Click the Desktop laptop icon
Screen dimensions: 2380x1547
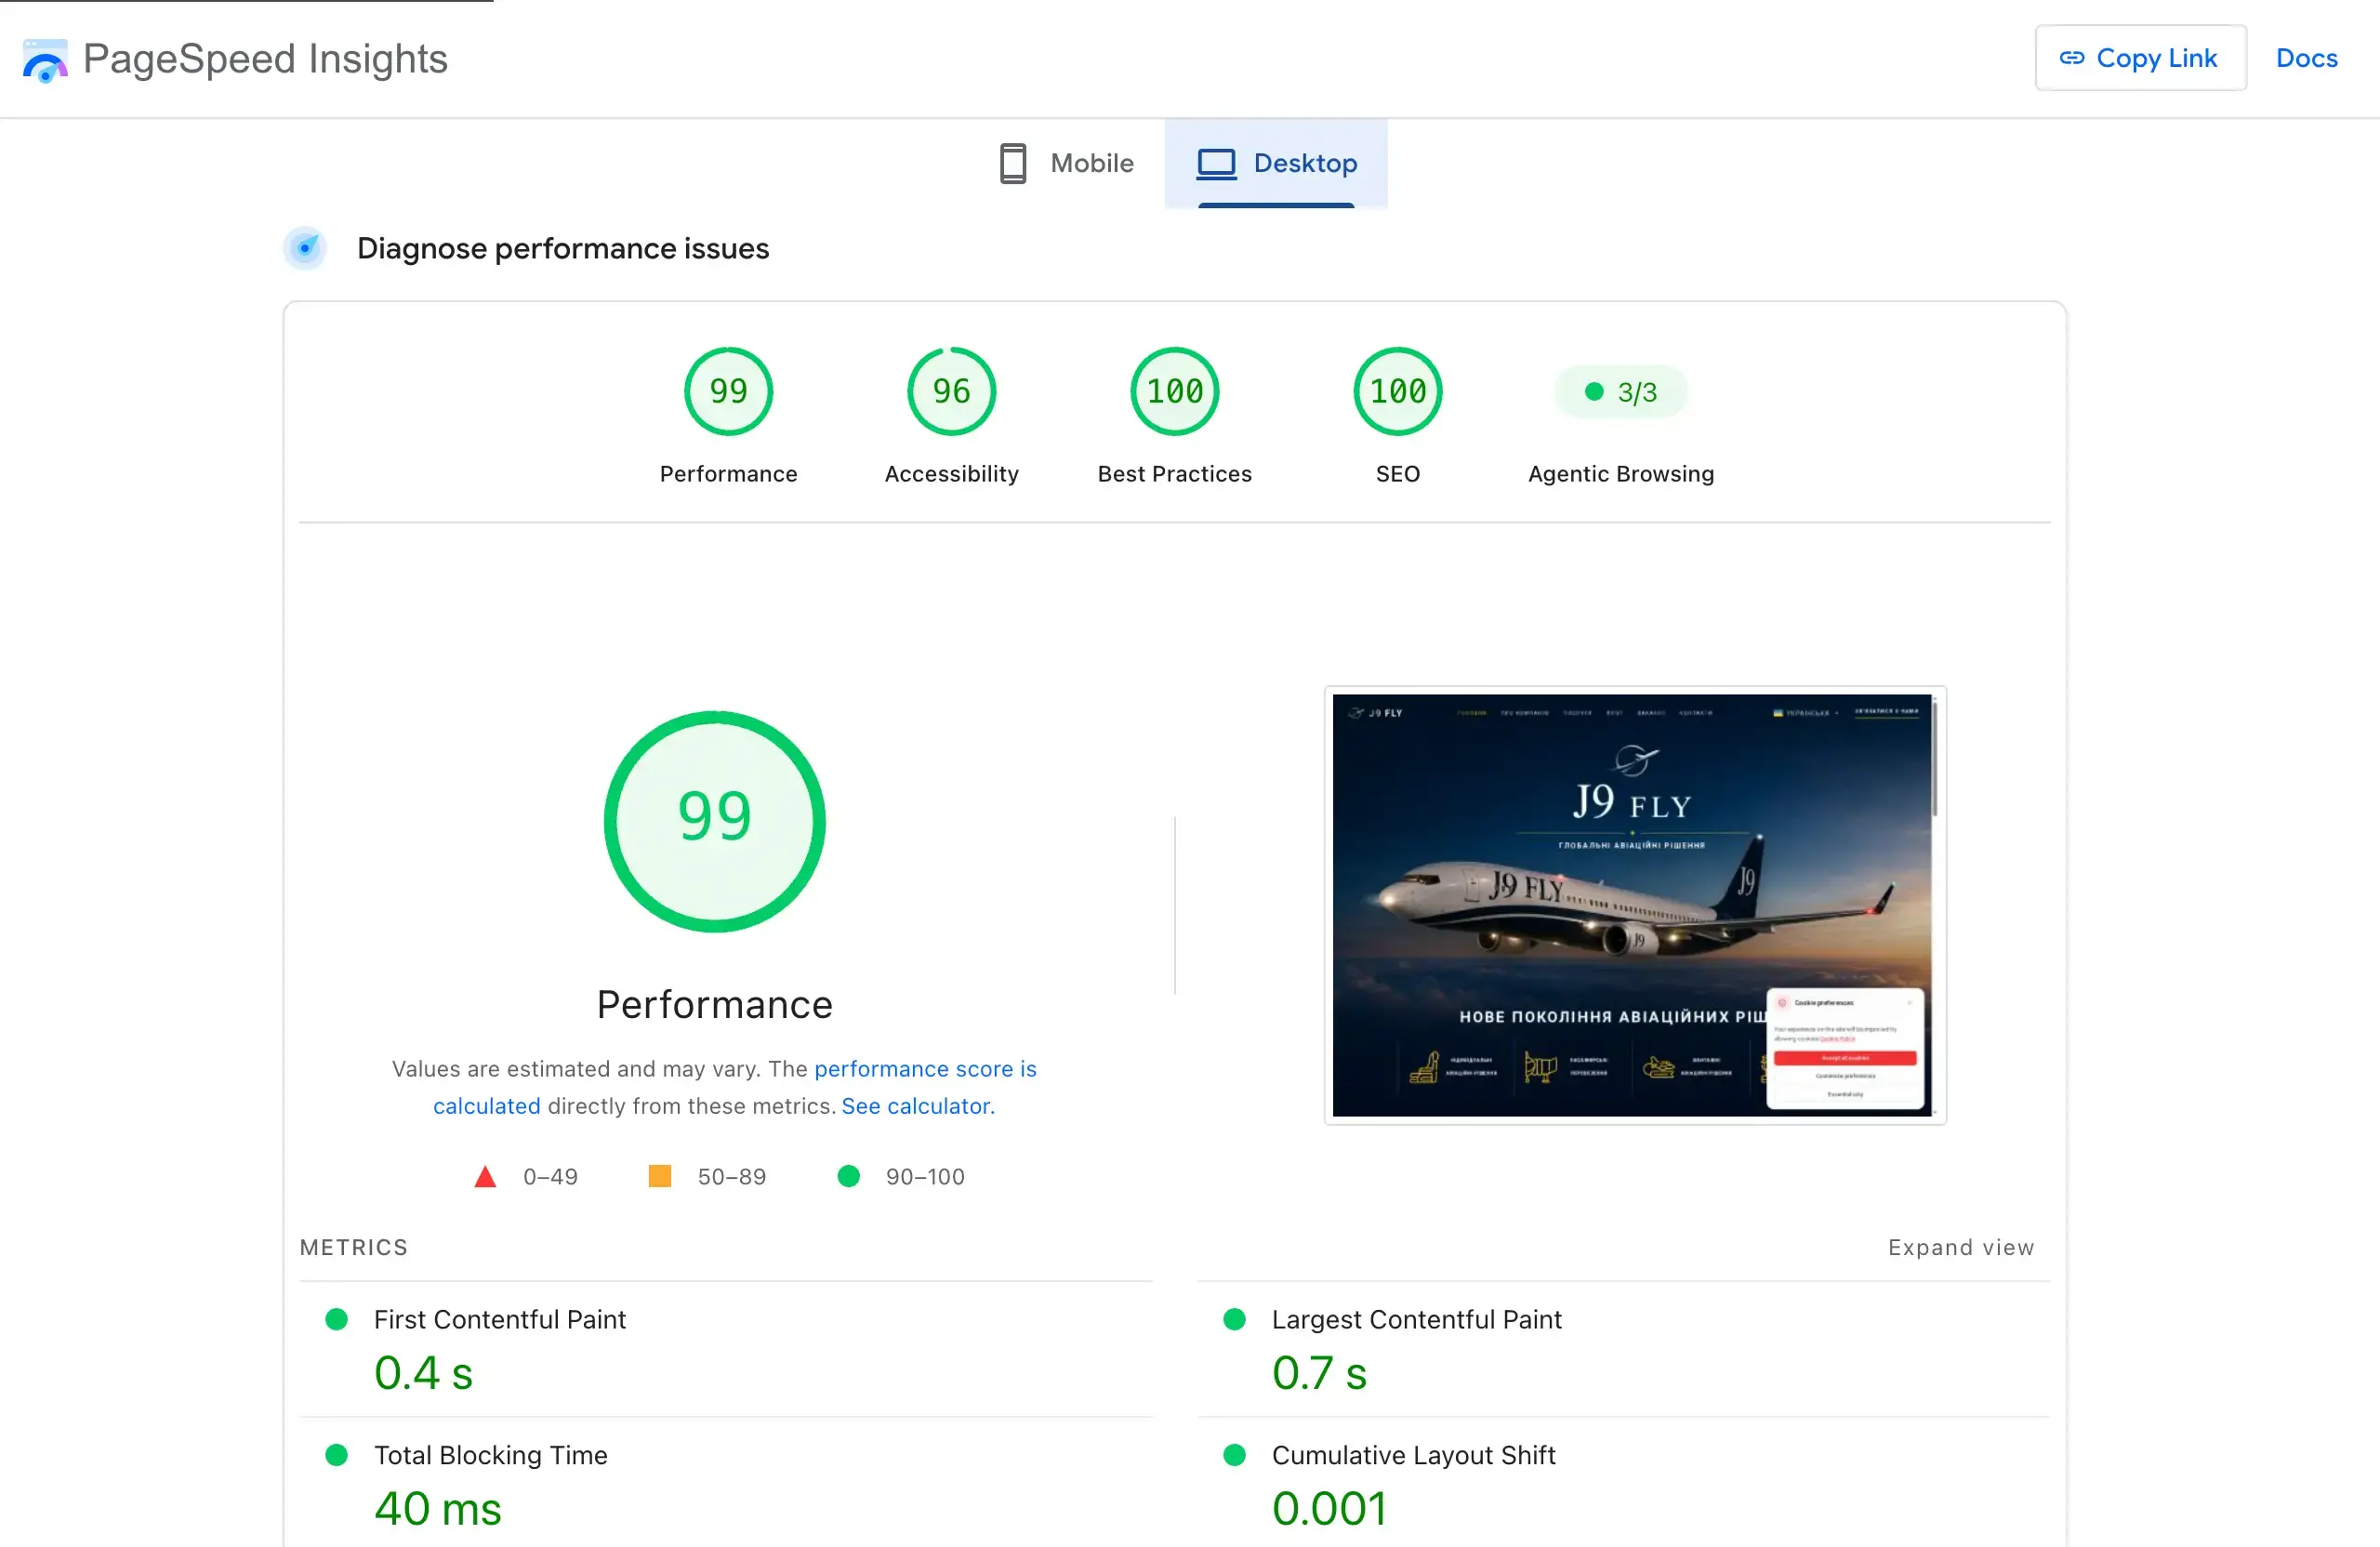click(x=1216, y=164)
